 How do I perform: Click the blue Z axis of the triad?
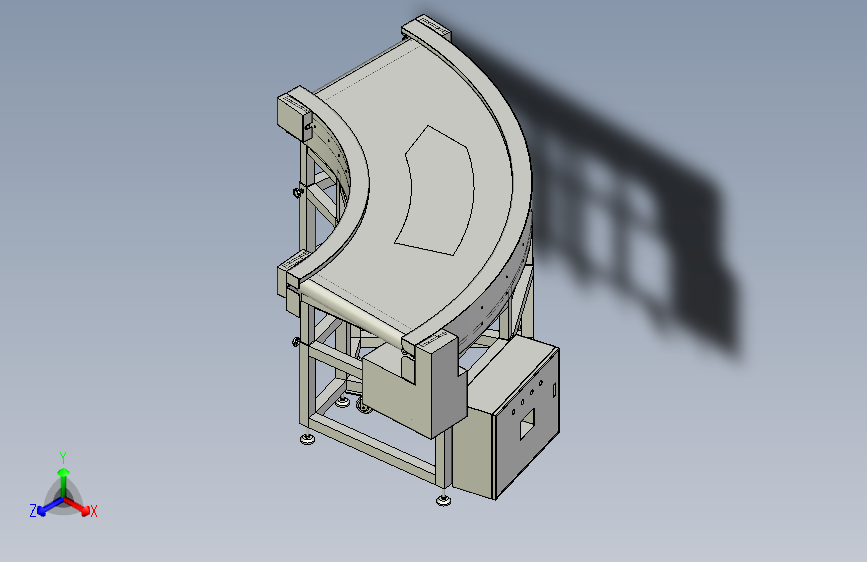50,506
